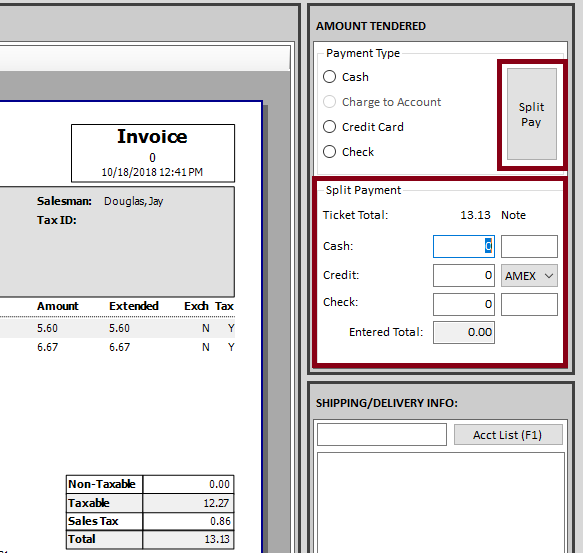Open the Acct List (F1) button
Screen dimensions: 583x553
pyautogui.click(x=508, y=435)
